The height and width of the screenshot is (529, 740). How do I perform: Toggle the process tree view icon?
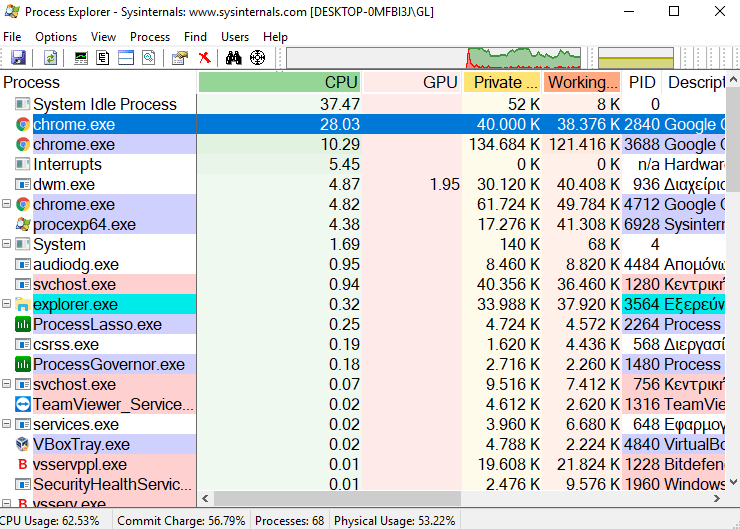[103, 58]
